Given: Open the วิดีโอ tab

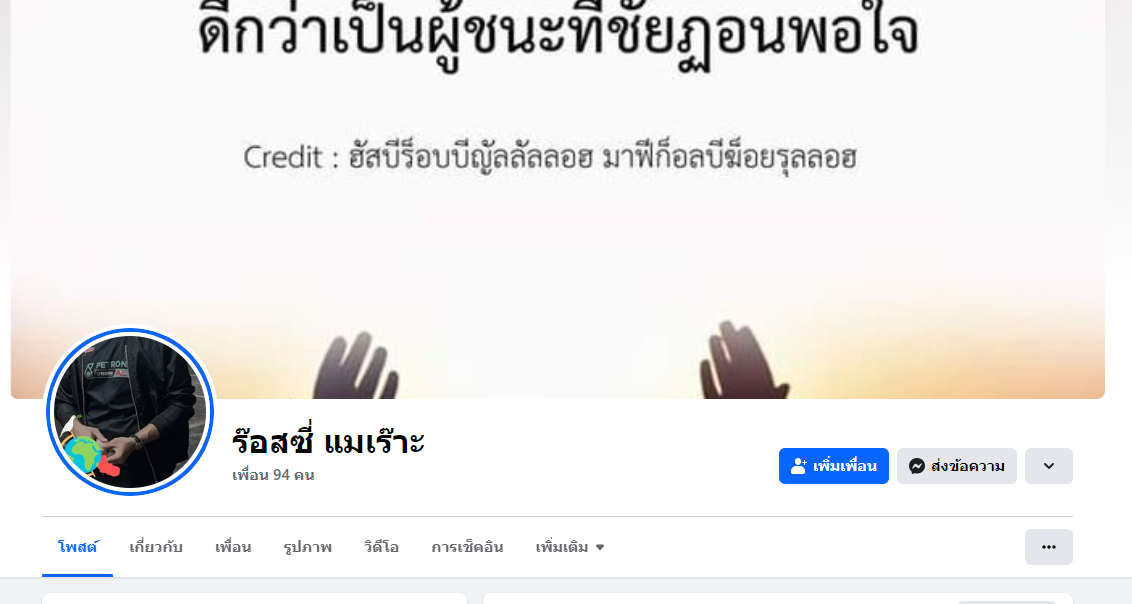Looking at the screenshot, I should (381, 547).
